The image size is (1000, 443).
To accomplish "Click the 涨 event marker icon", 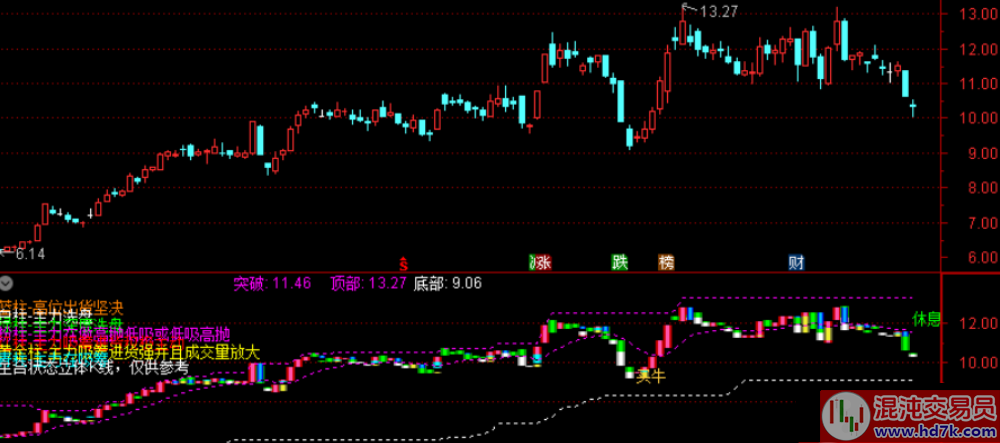I will pyautogui.click(x=541, y=264).
